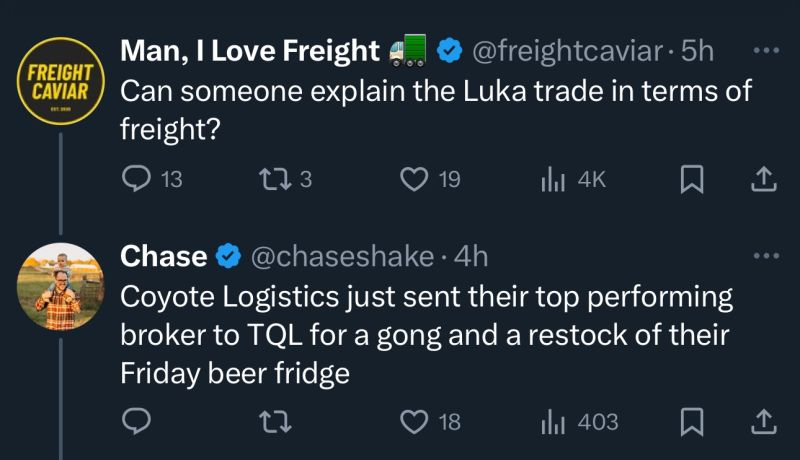Share Chase's Coyote Logistics reply

click(x=762, y=422)
